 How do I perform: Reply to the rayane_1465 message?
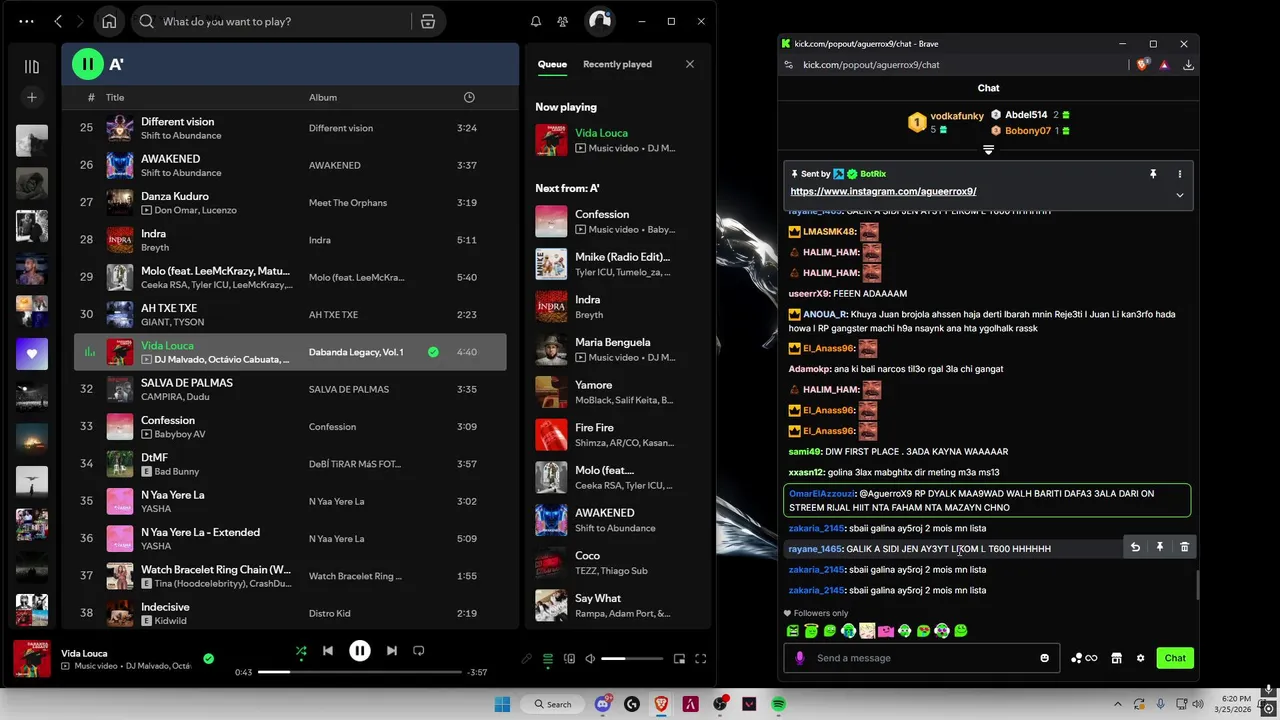point(1135,547)
